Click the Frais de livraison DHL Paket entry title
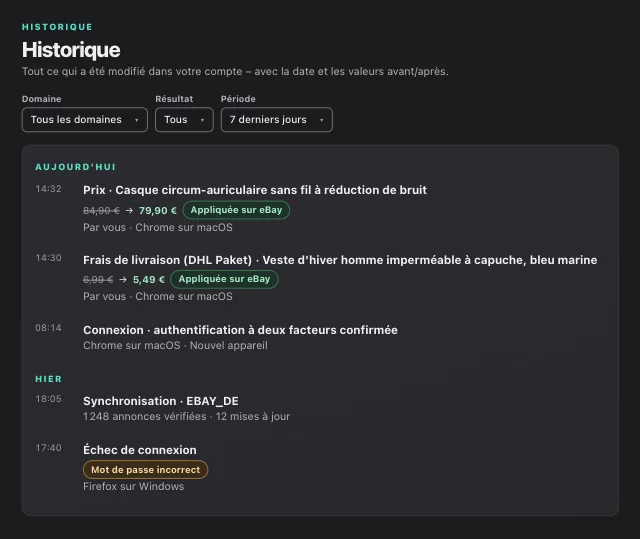This screenshot has width=640, height=539. pos(340,260)
